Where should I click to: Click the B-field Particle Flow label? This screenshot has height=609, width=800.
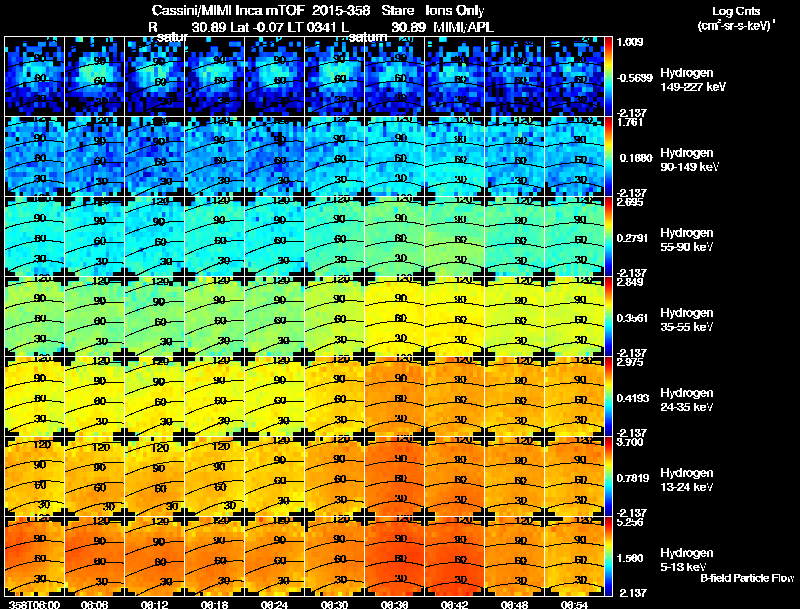747,578
